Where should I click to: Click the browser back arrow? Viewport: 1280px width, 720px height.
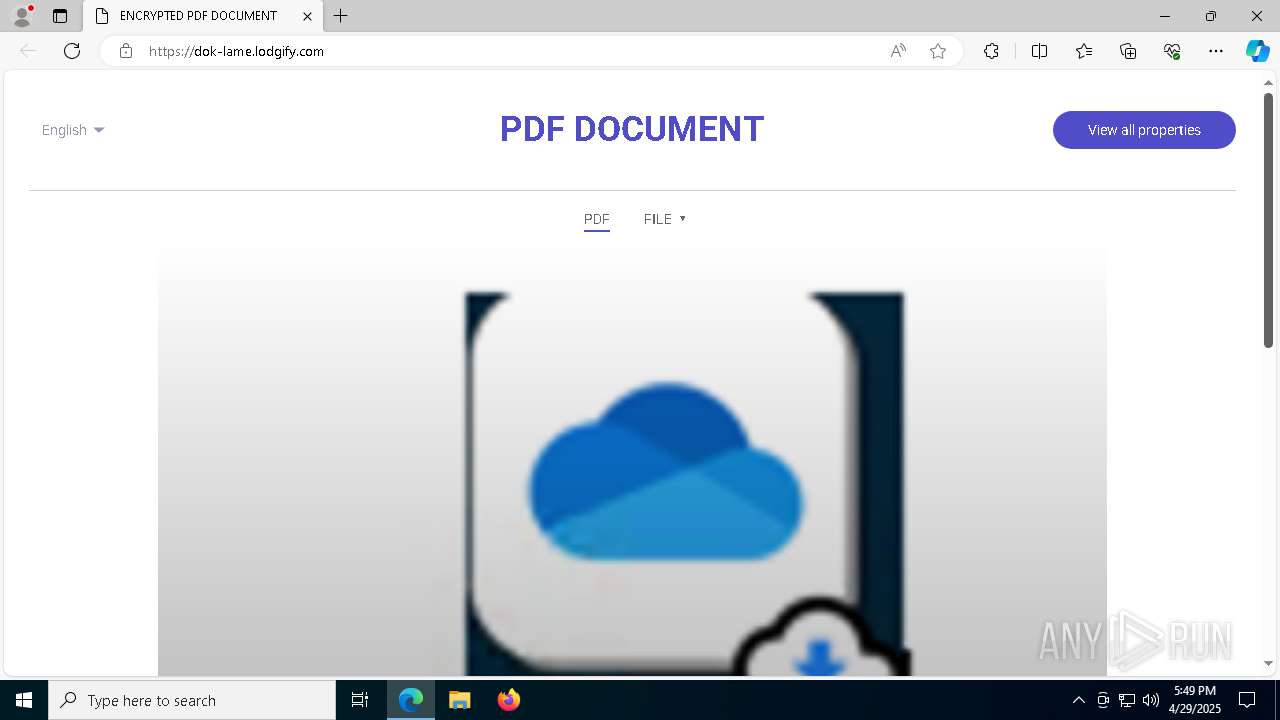click(x=28, y=51)
